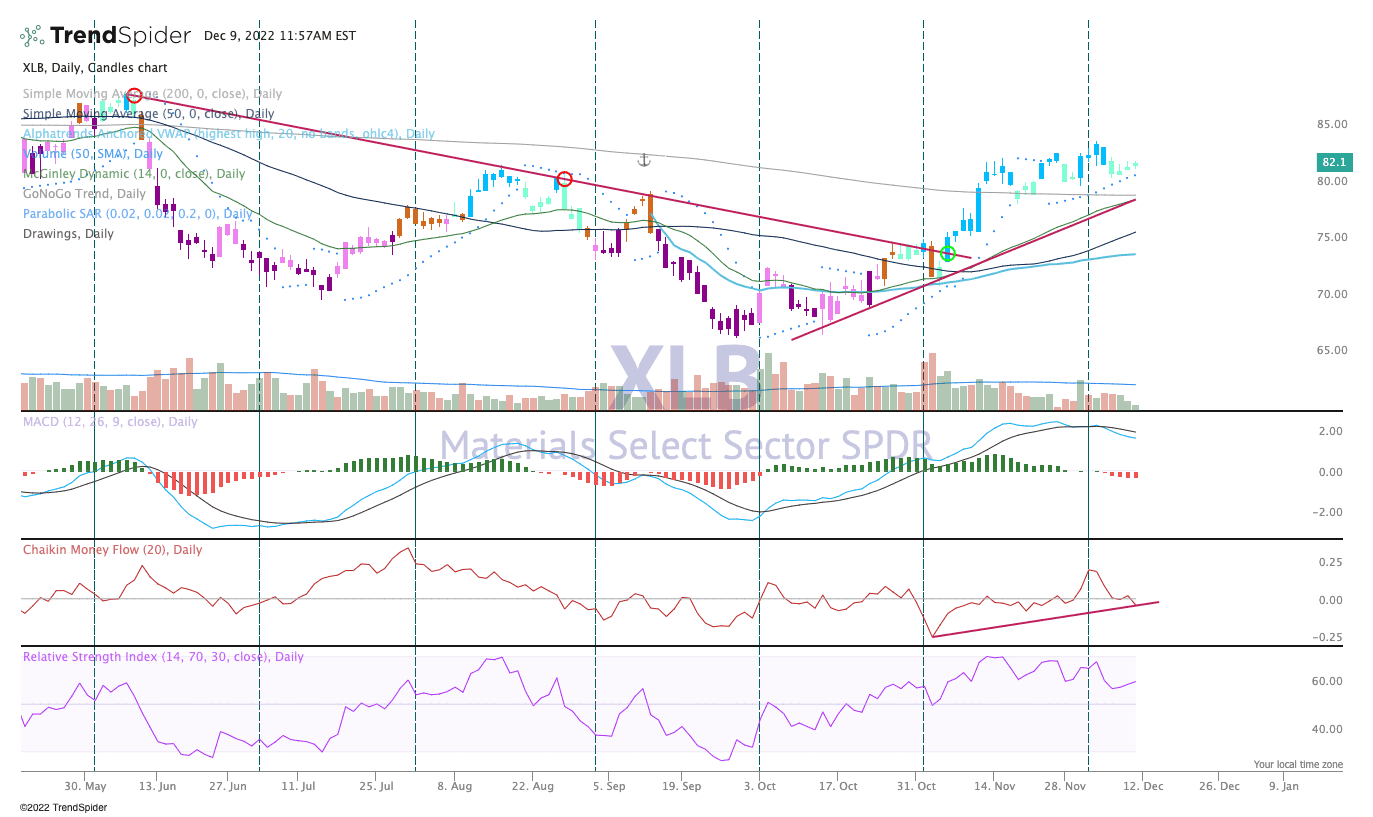1373x817 pixels.
Task: Click the 22. Aug date axis label
Action: (532, 786)
